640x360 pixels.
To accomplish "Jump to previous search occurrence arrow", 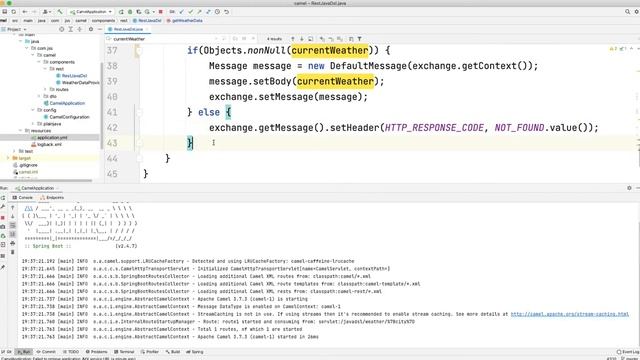I will [x=293, y=39].
